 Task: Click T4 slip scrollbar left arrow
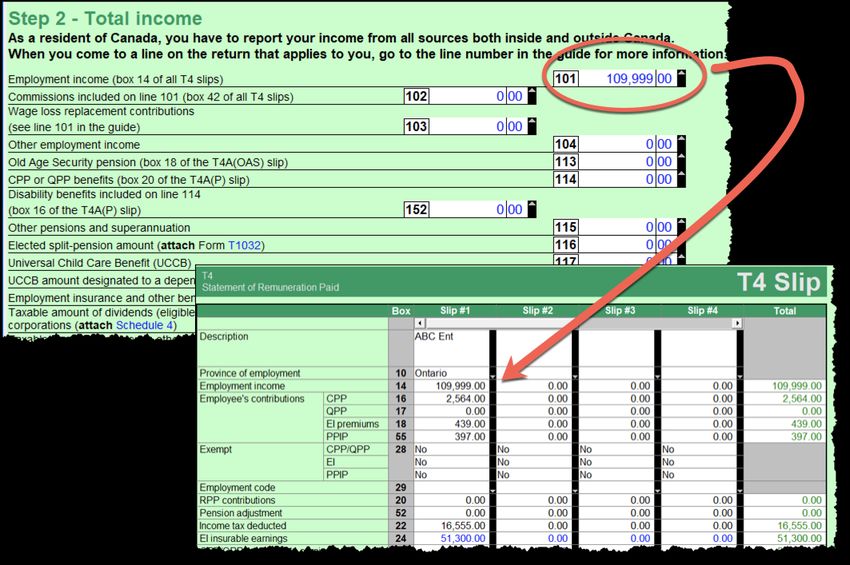[x=420, y=323]
